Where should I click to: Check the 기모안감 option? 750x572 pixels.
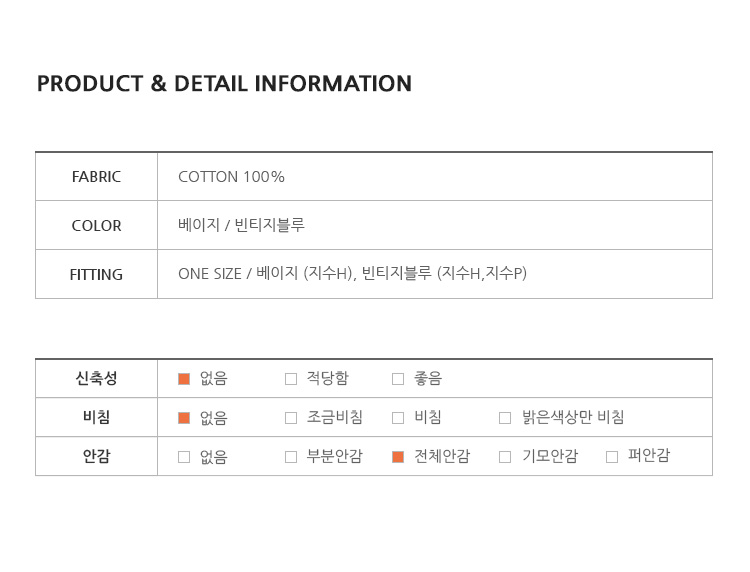click(505, 457)
